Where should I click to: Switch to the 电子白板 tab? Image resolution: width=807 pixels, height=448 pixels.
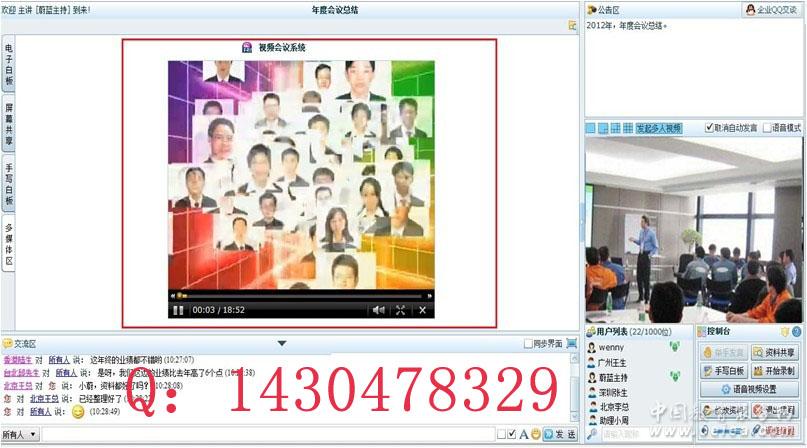[8, 66]
